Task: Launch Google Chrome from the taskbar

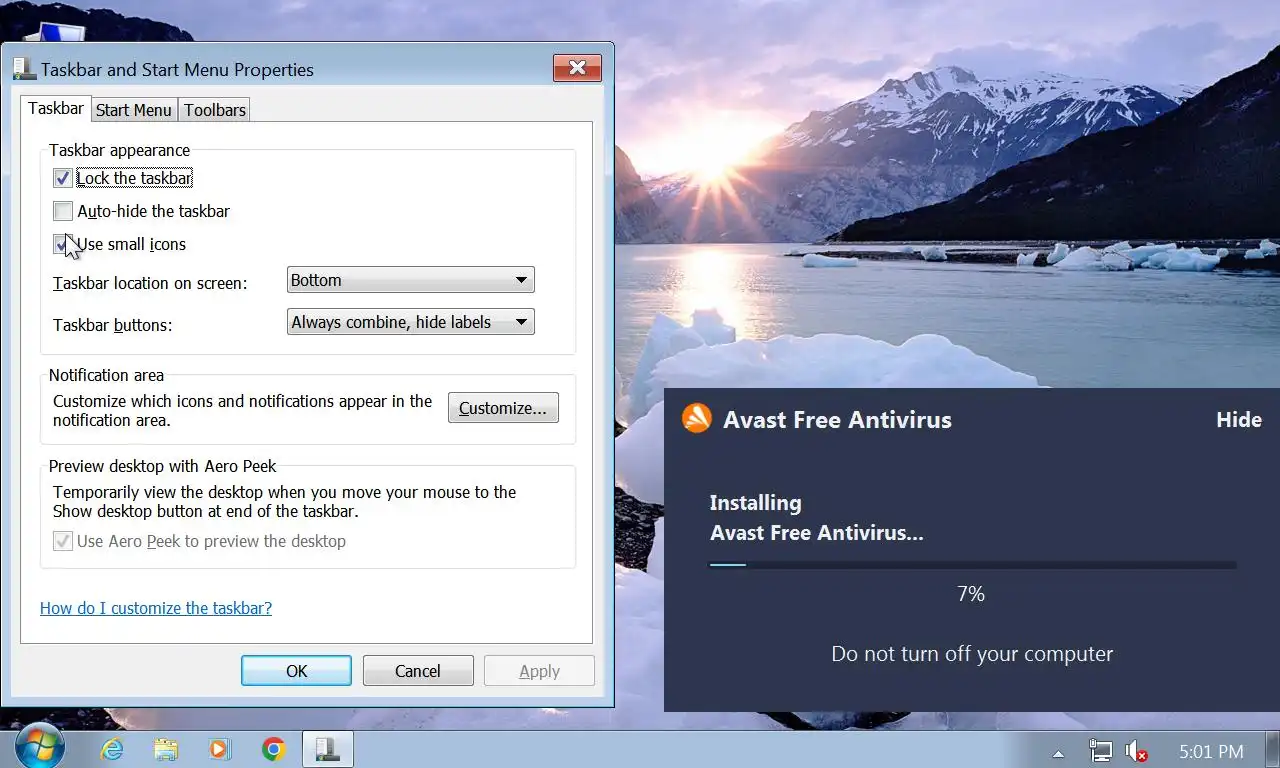Action: tap(273, 750)
